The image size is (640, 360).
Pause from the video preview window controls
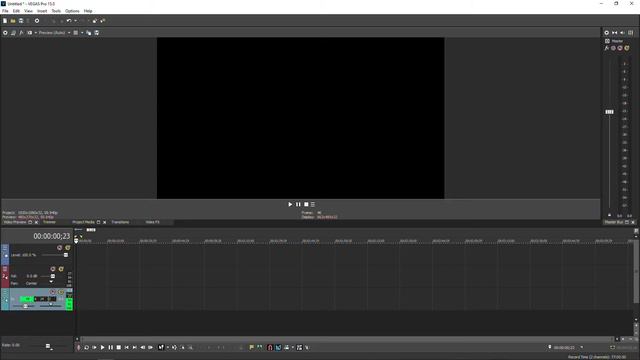tap(298, 204)
